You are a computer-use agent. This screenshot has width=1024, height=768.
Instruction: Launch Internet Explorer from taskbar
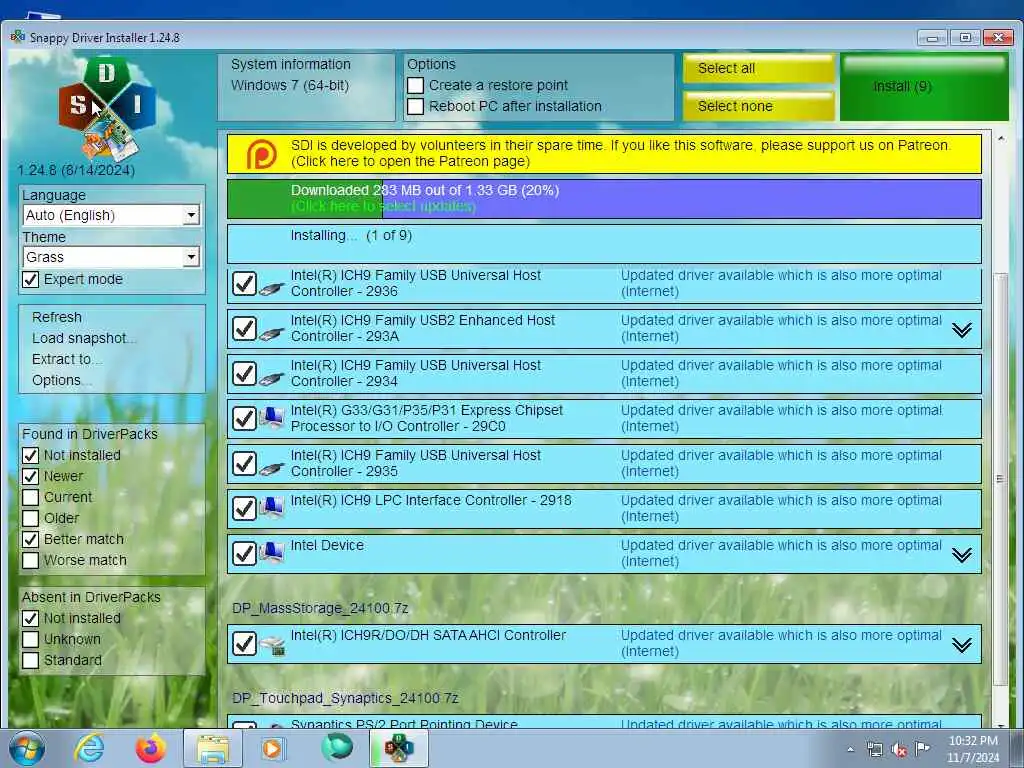[x=89, y=748]
